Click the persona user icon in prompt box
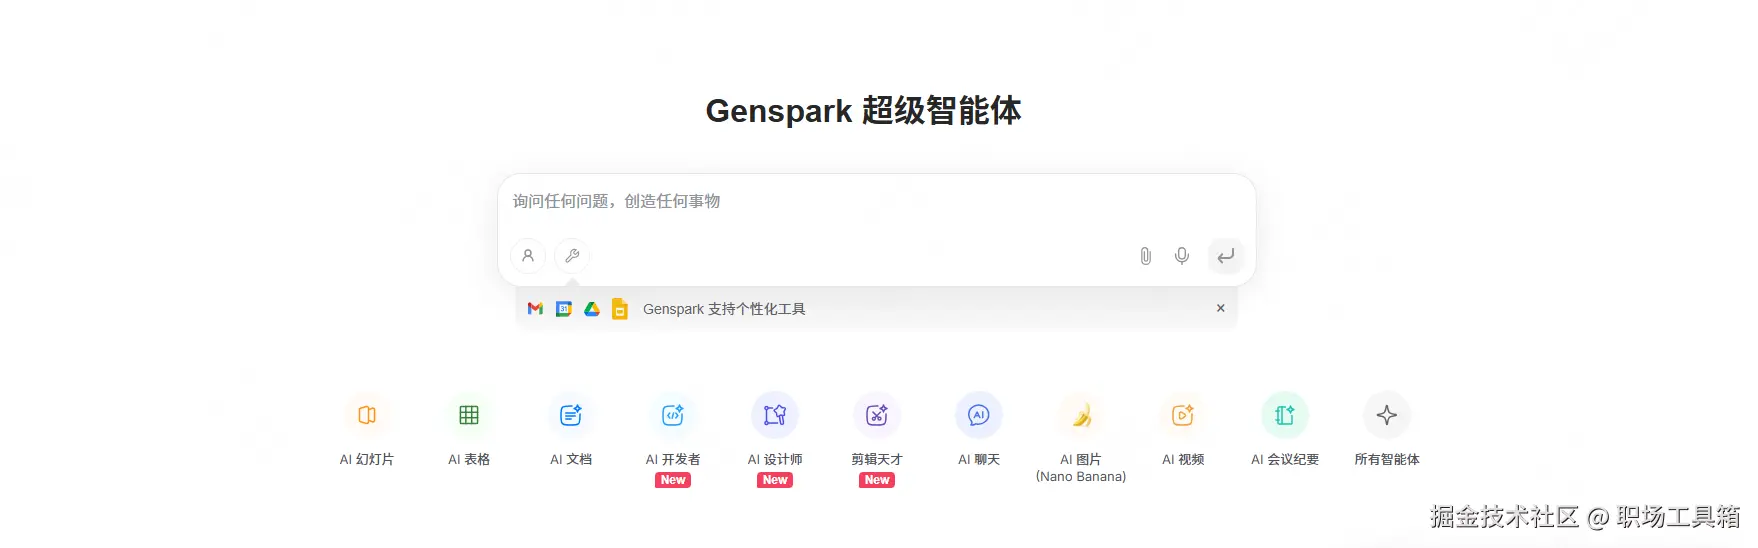1758x548 pixels. tap(528, 256)
